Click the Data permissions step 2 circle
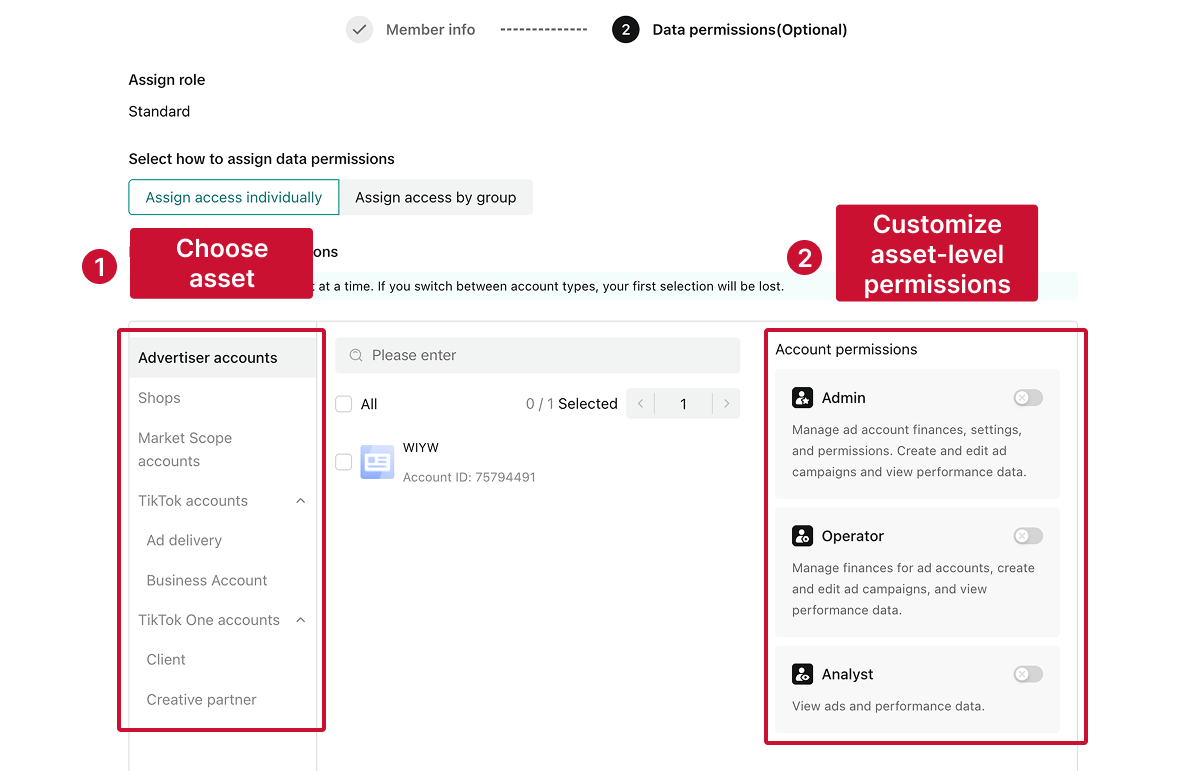The image size is (1200, 771). [625, 30]
